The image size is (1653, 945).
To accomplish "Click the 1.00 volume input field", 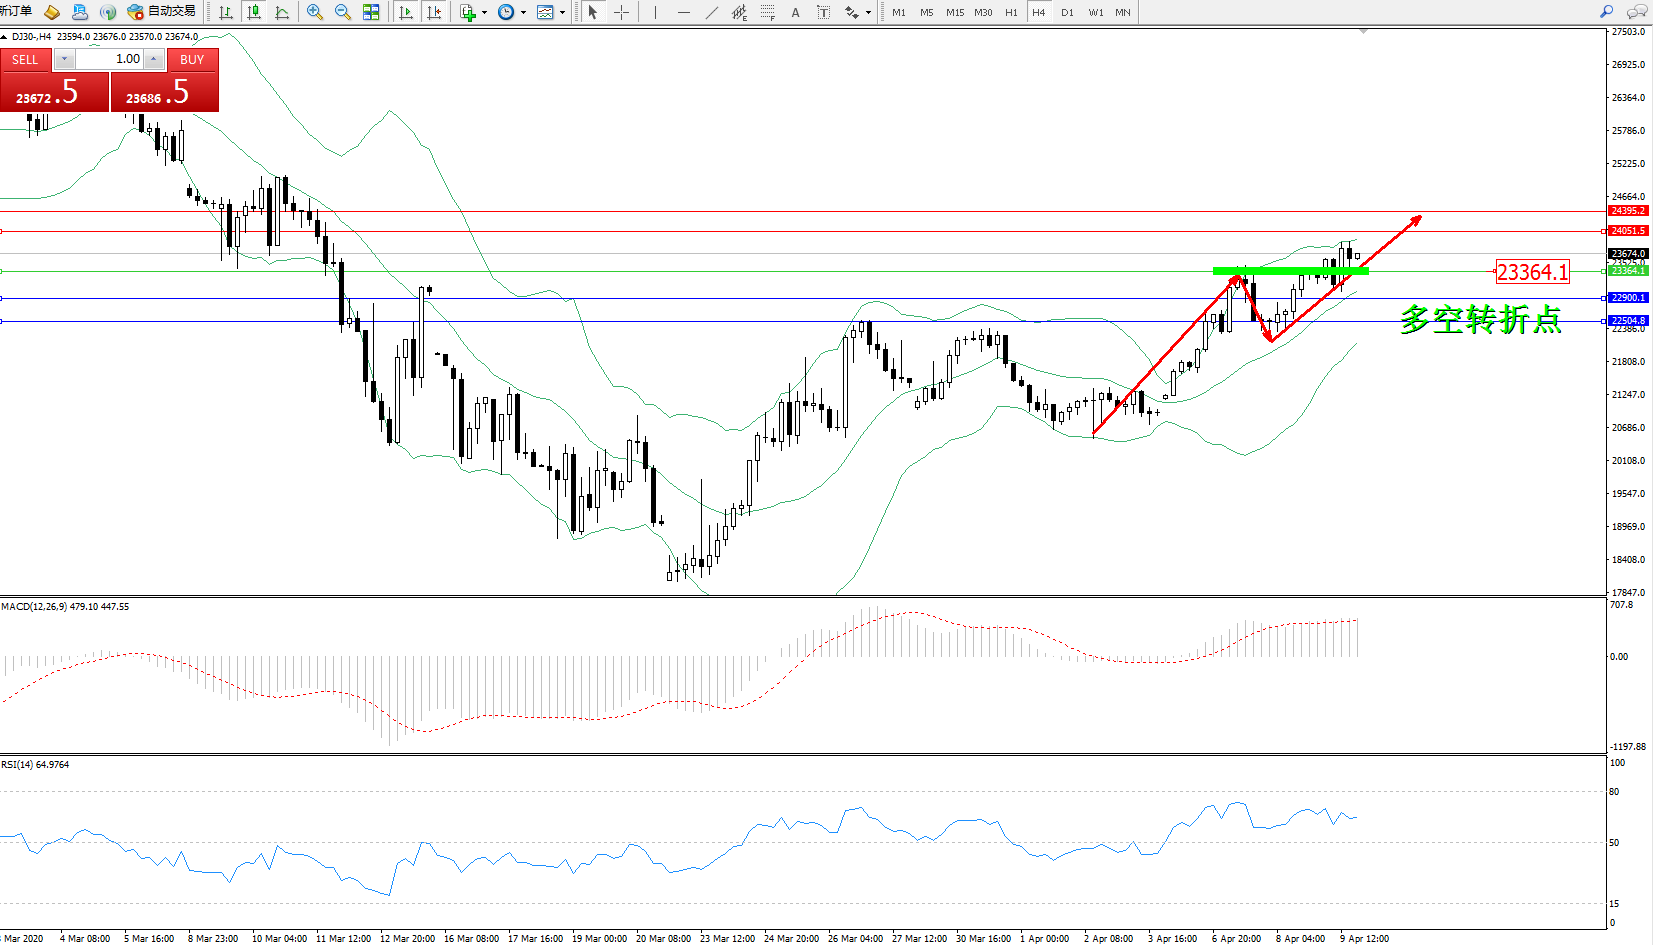I will click(110, 60).
